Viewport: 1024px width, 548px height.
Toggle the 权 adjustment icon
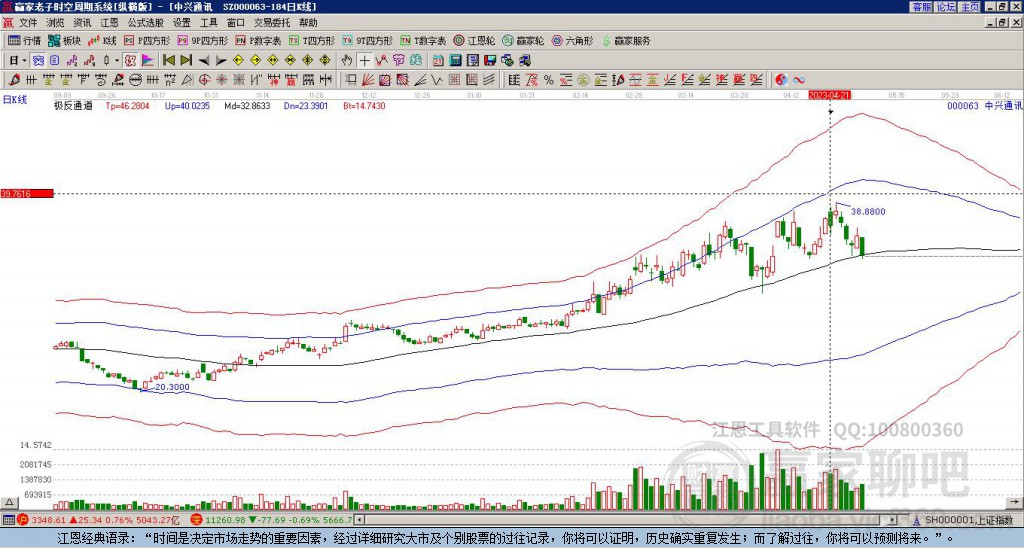pos(130,60)
